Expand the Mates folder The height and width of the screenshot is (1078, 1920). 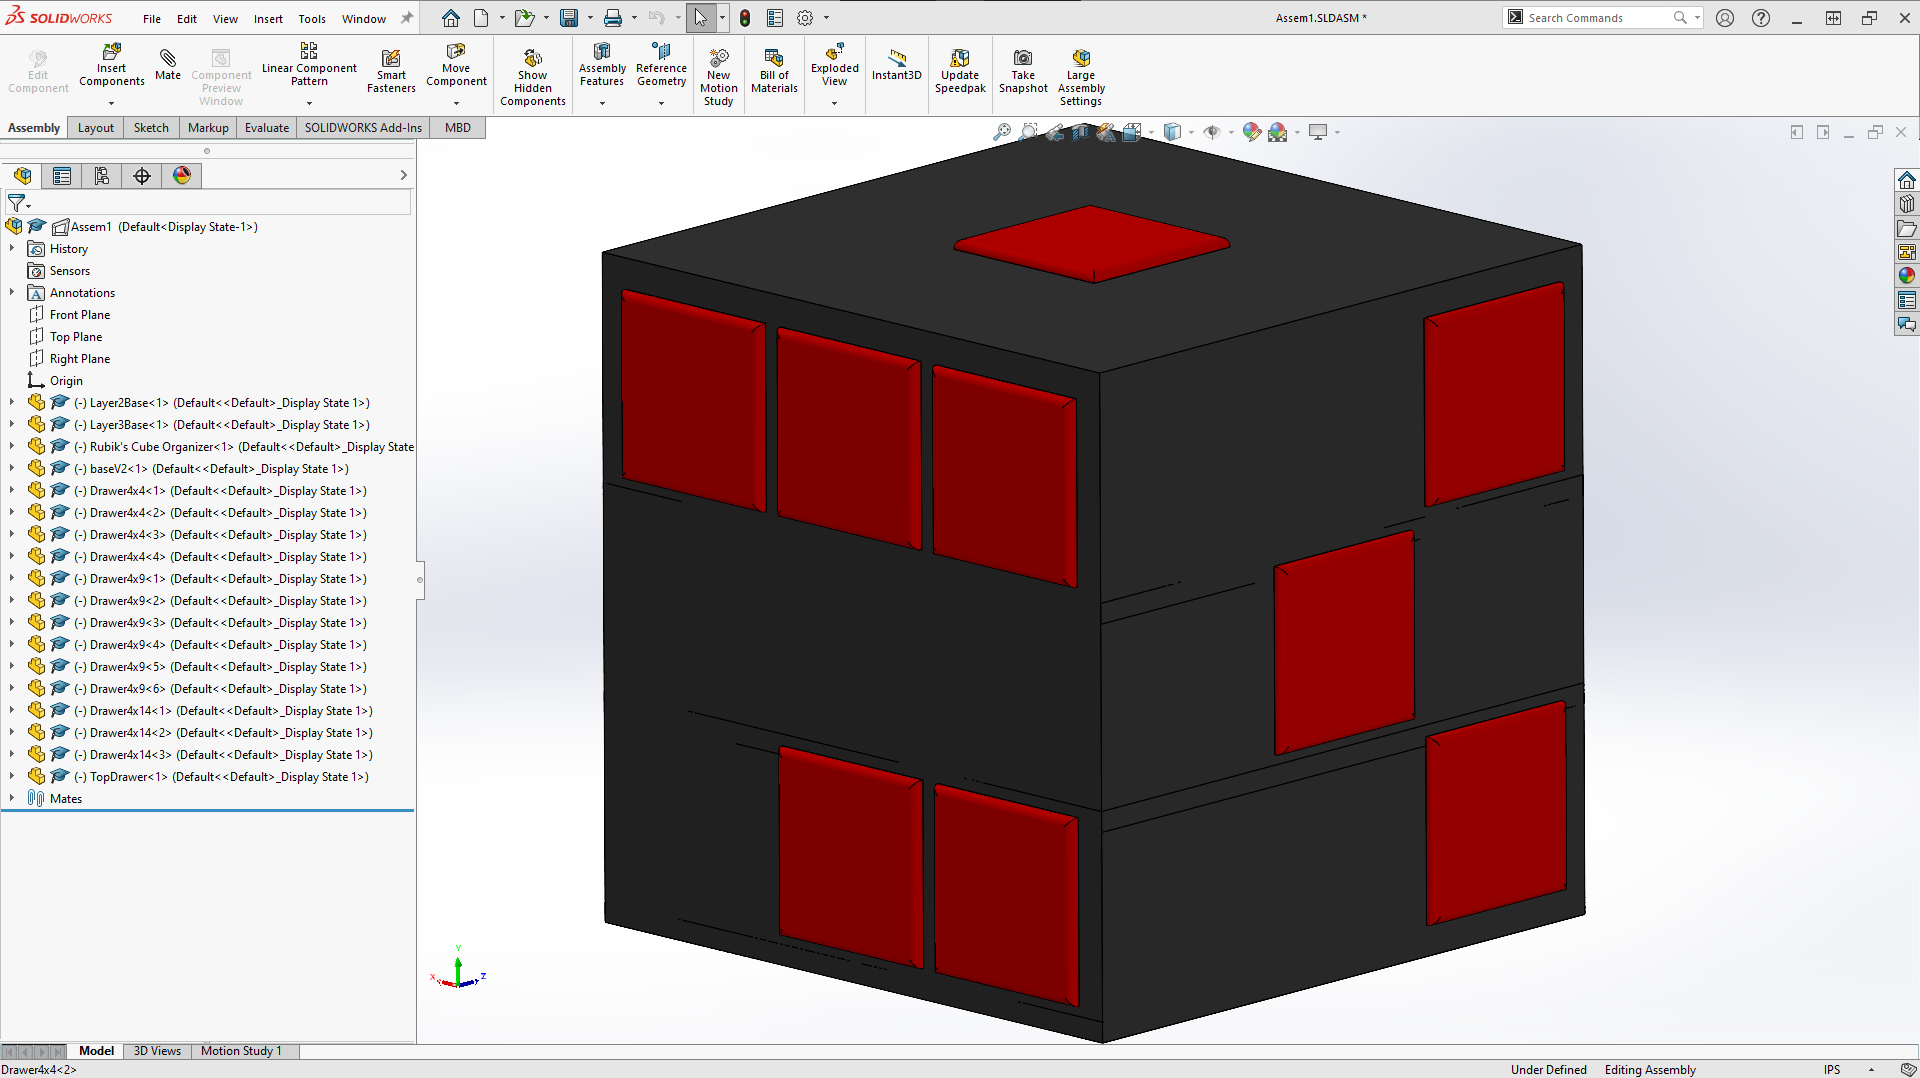11,798
